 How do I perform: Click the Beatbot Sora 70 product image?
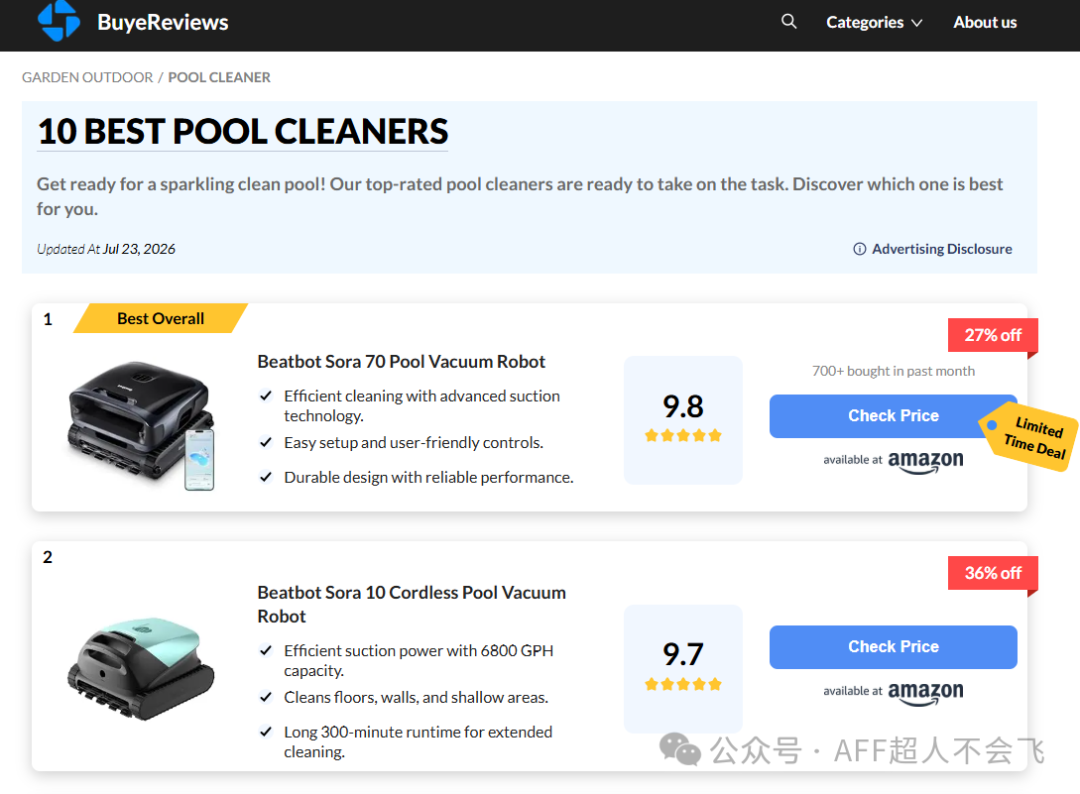coord(142,425)
